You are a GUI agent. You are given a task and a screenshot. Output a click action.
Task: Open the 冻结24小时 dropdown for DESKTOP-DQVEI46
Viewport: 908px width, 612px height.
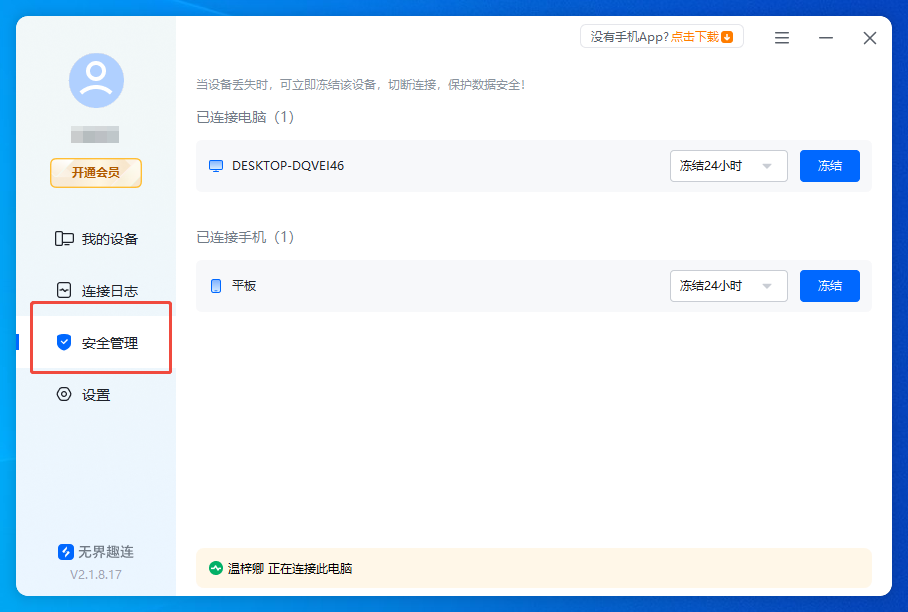pos(728,166)
